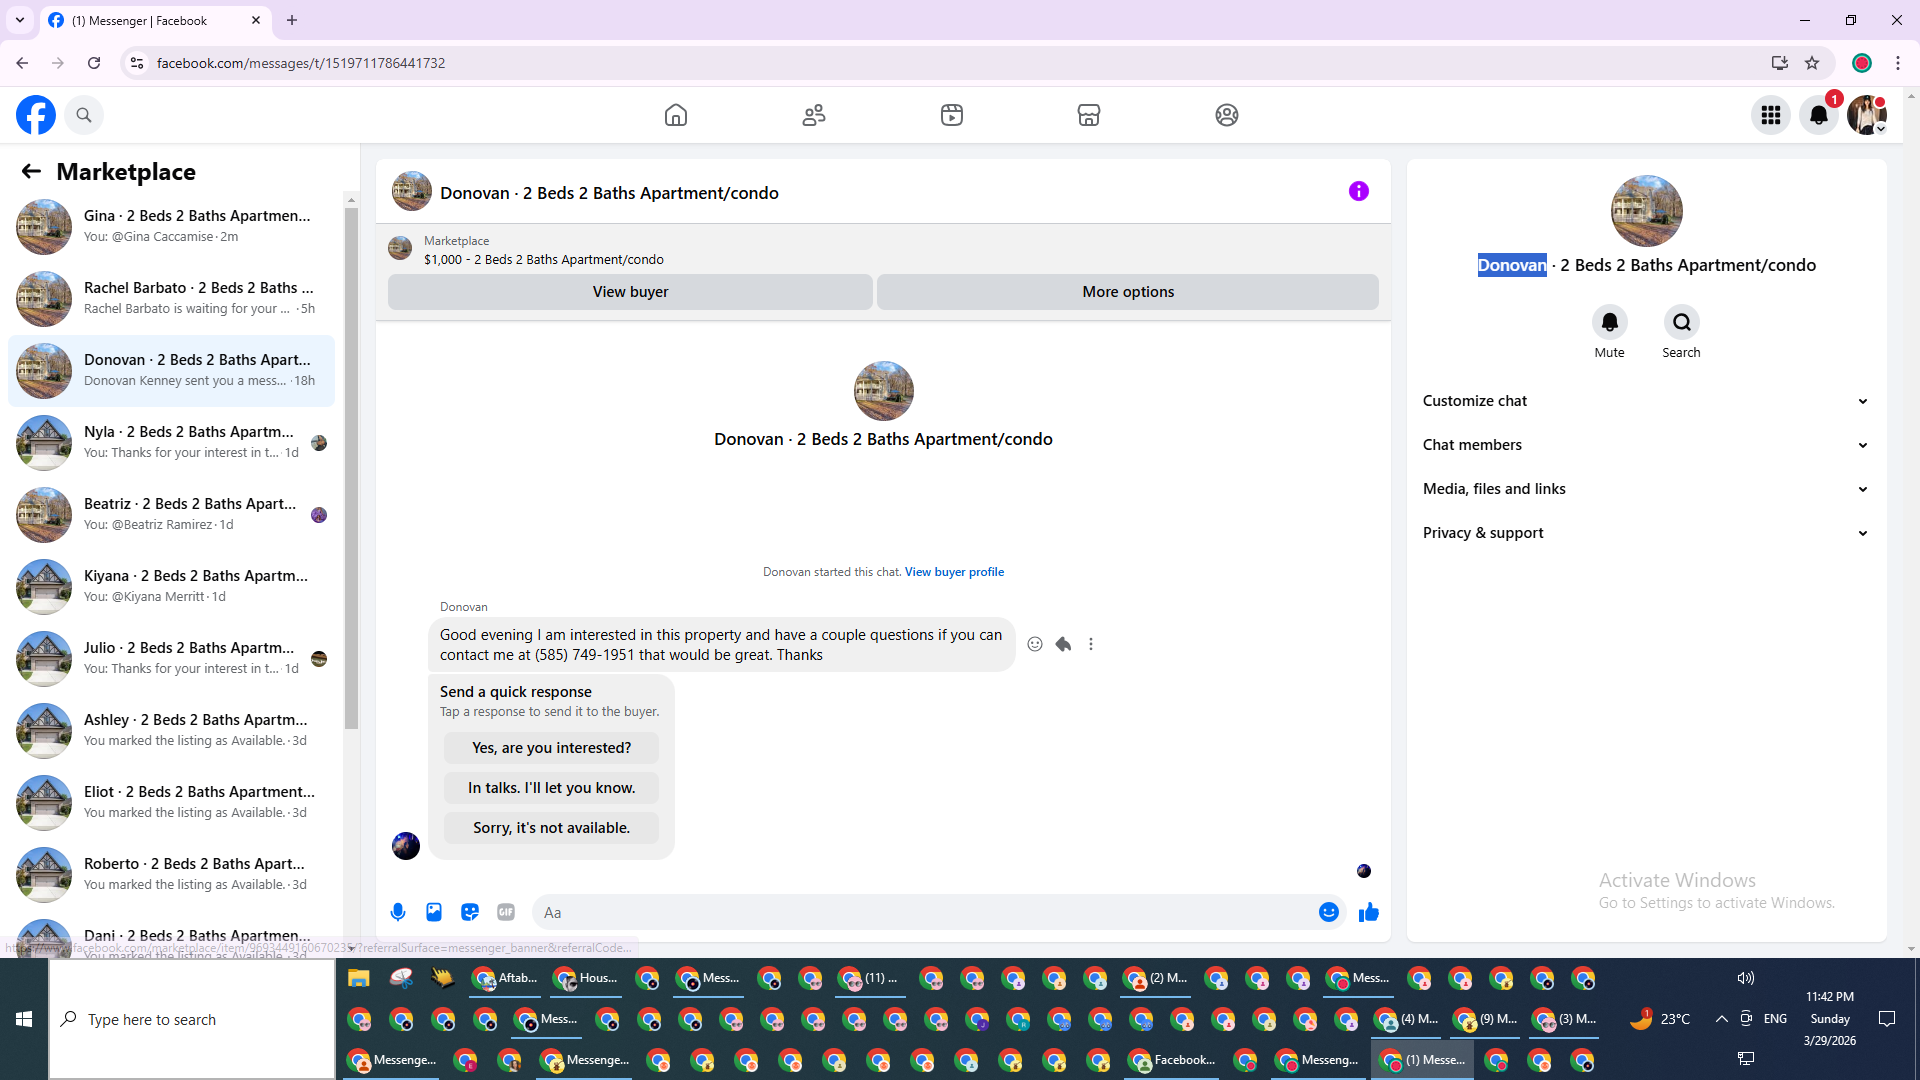Attach a photo file to message

coord(434,912)
